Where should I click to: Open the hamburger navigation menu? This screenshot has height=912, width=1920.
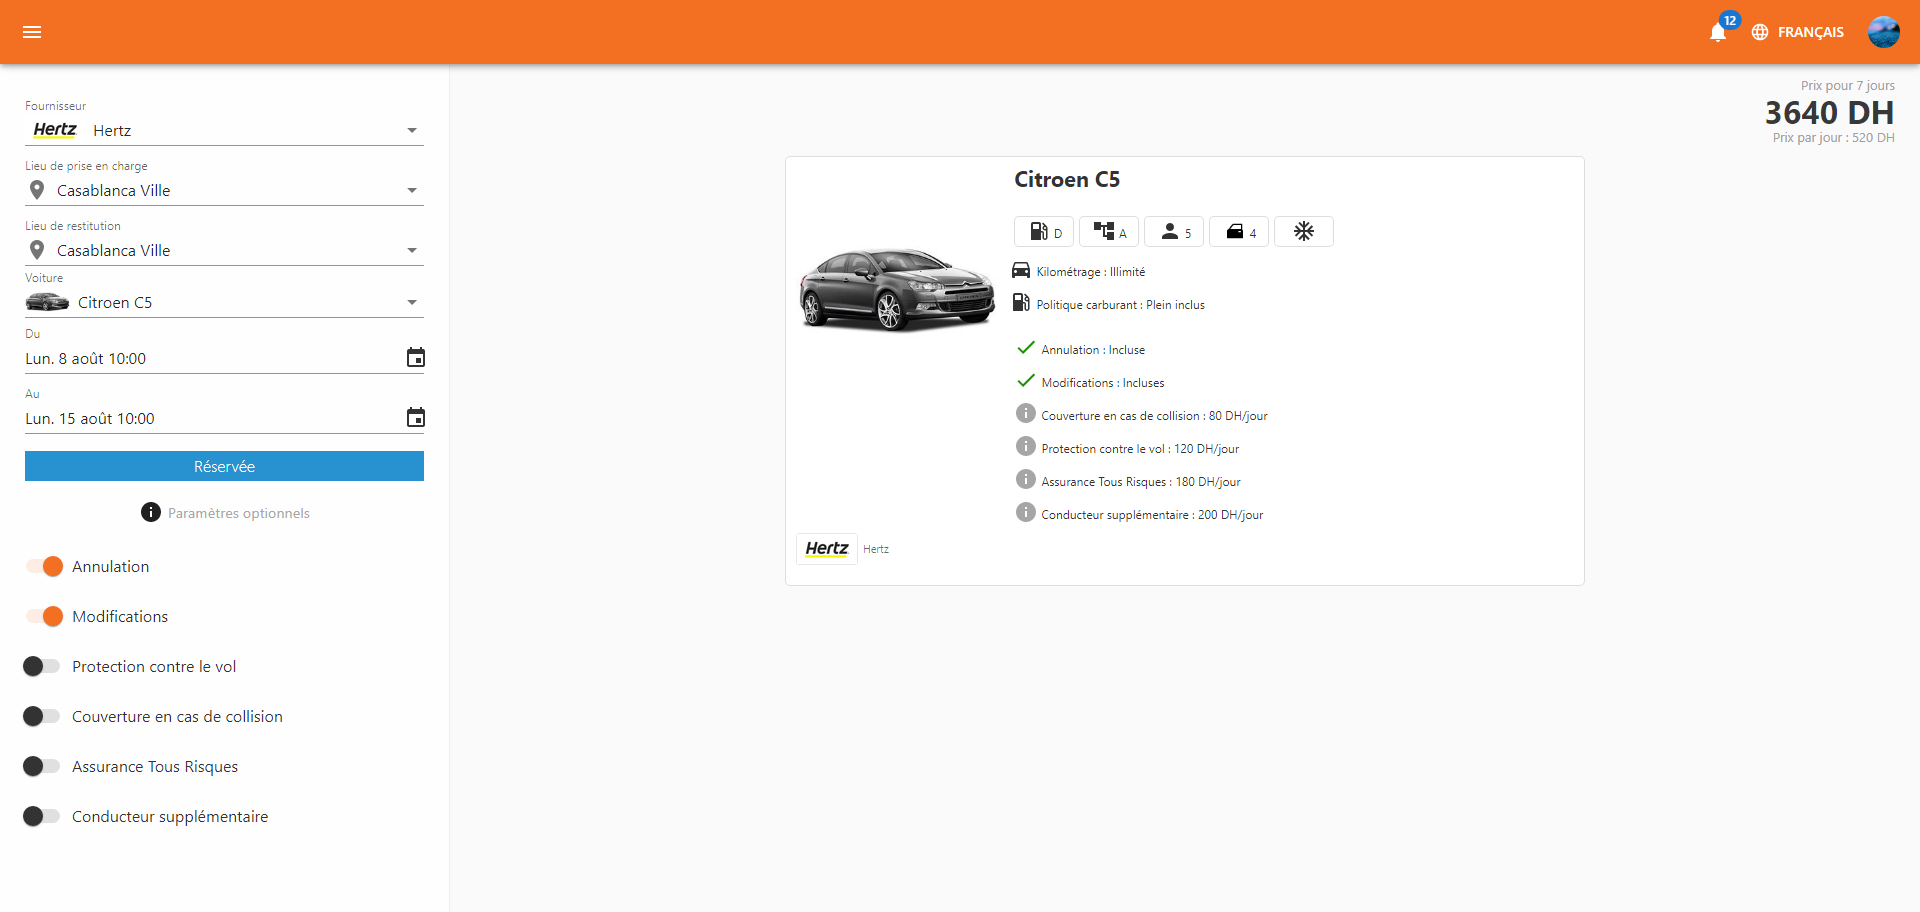pos(32,32)
